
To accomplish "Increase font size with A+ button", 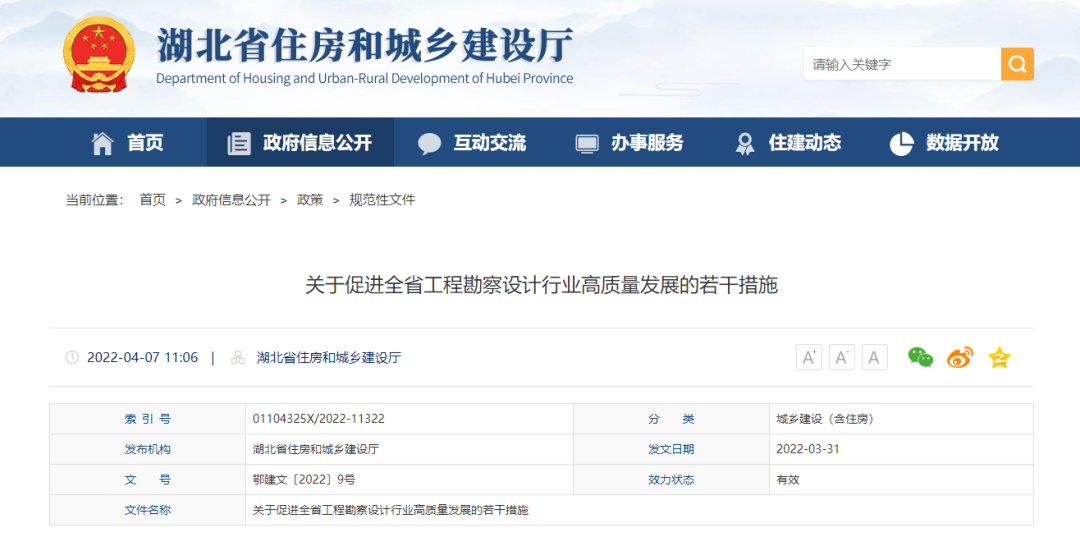I will [x=809, y=357].
